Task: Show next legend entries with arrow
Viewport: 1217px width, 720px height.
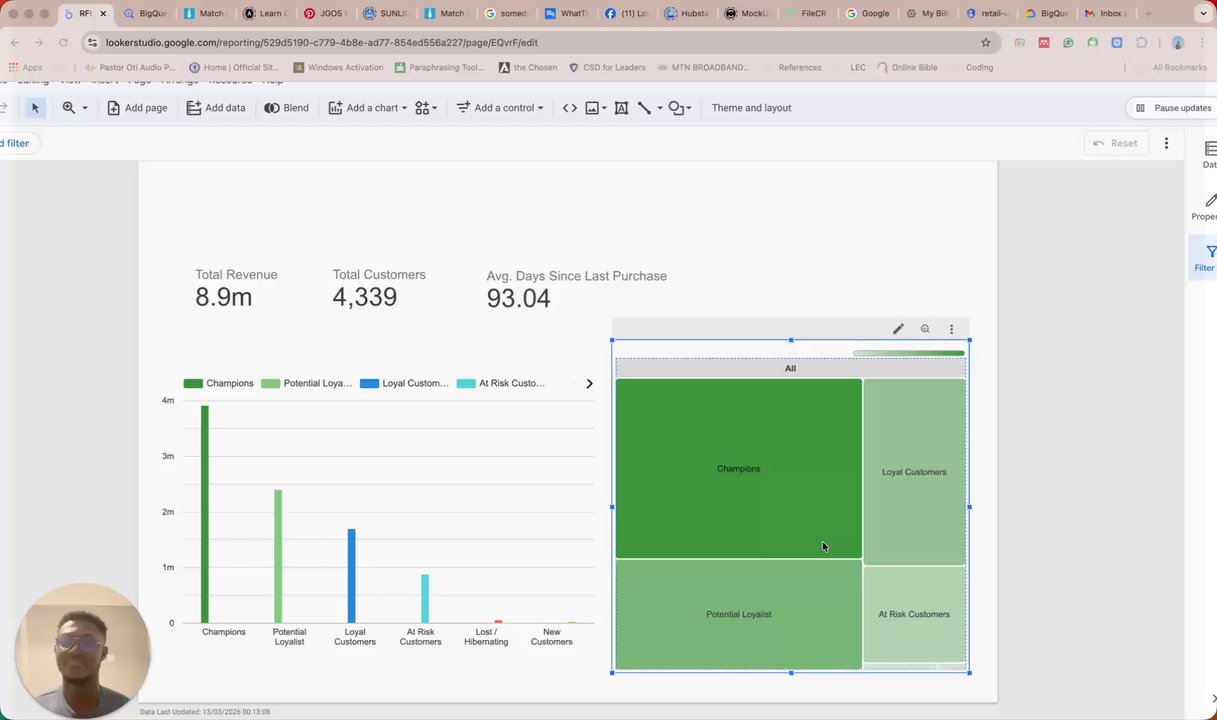Action: point(589,384)
